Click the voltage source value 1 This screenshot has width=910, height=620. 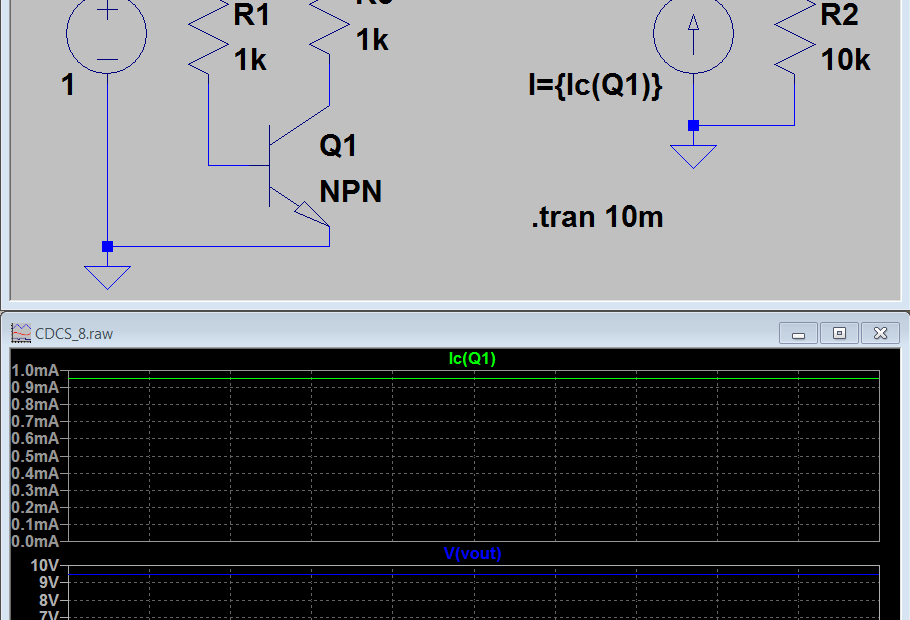pyautogui.click(x=68, y=85)
